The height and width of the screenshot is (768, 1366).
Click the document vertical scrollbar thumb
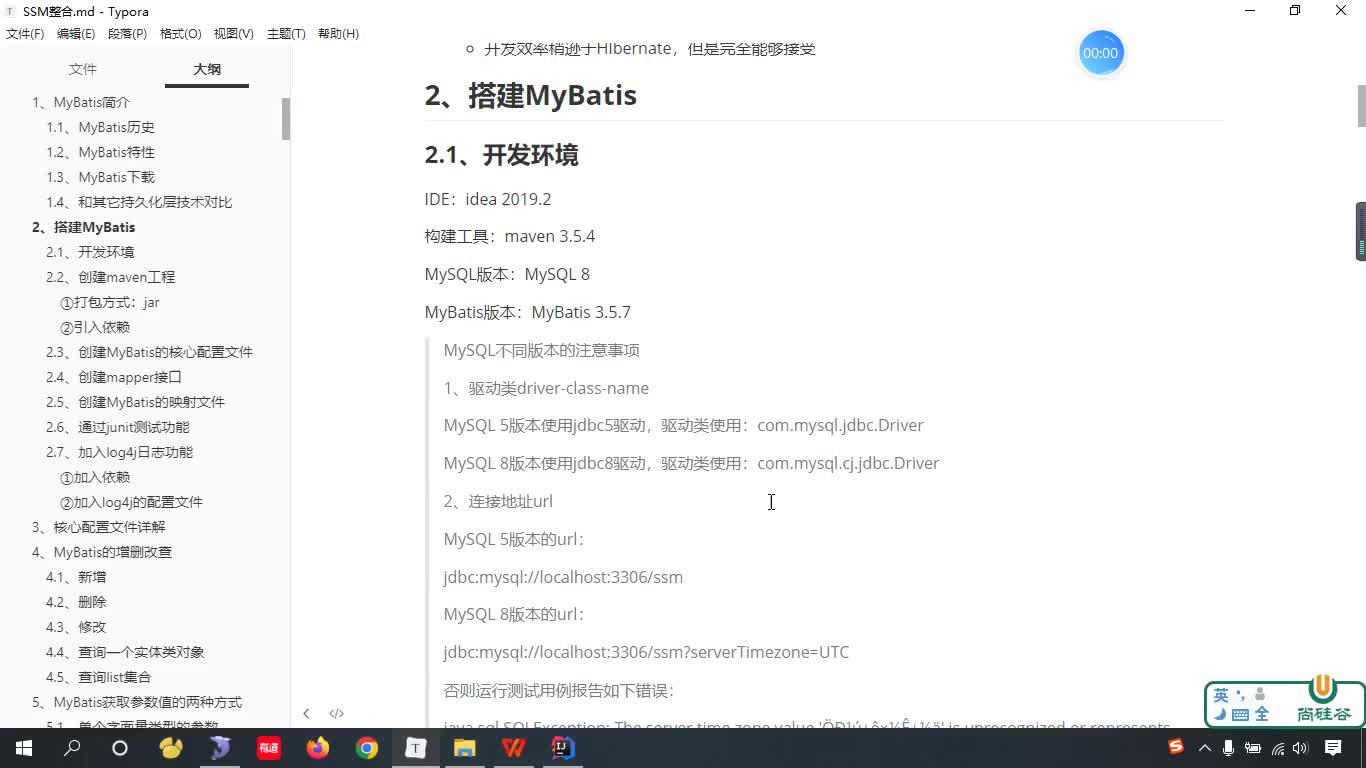click(1361, 106)
